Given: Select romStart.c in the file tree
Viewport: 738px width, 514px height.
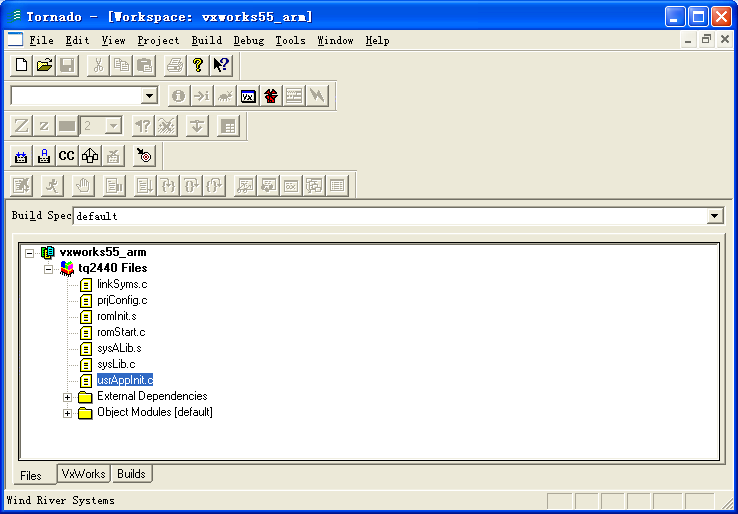Looking at the screenshot, I should click(121, 332).
